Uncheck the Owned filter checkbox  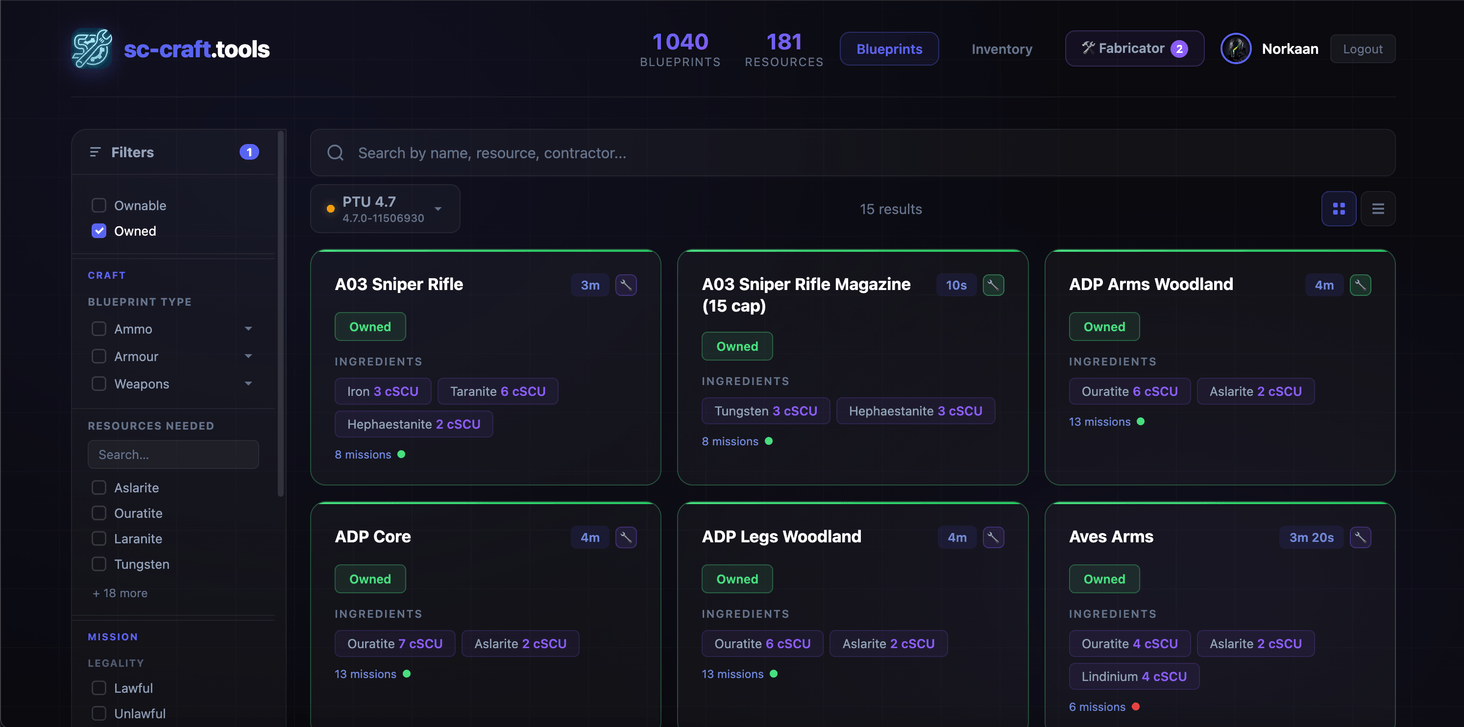click(x=99, y=231)
